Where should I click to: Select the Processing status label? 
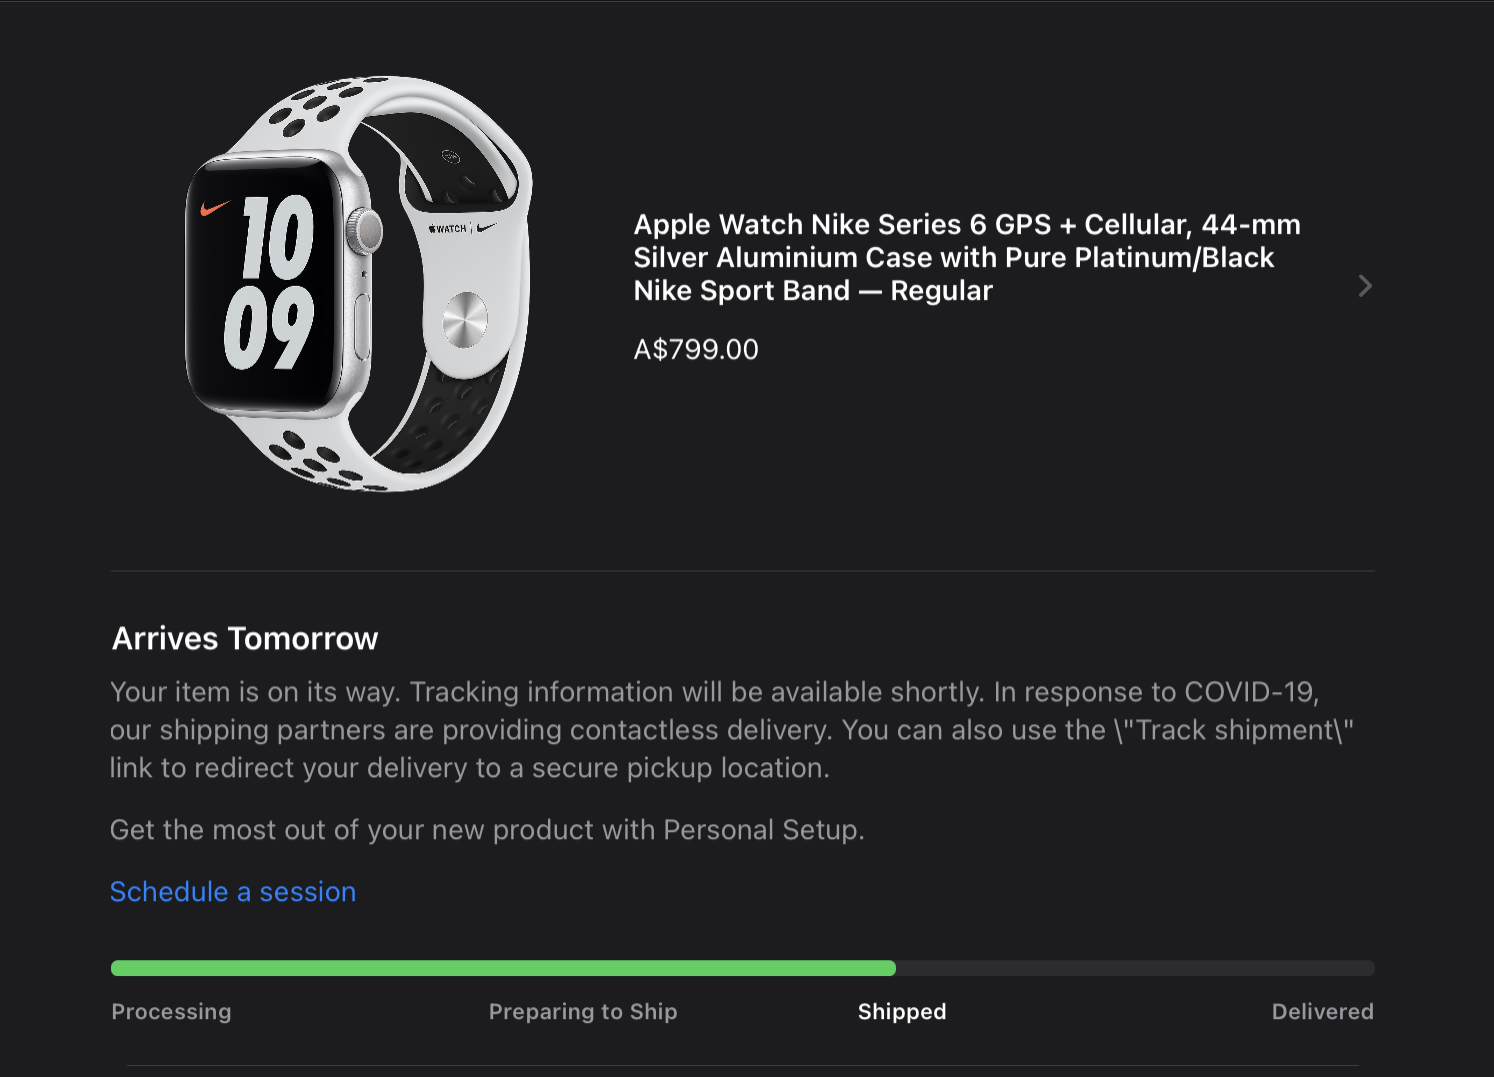pos(171,1011)
